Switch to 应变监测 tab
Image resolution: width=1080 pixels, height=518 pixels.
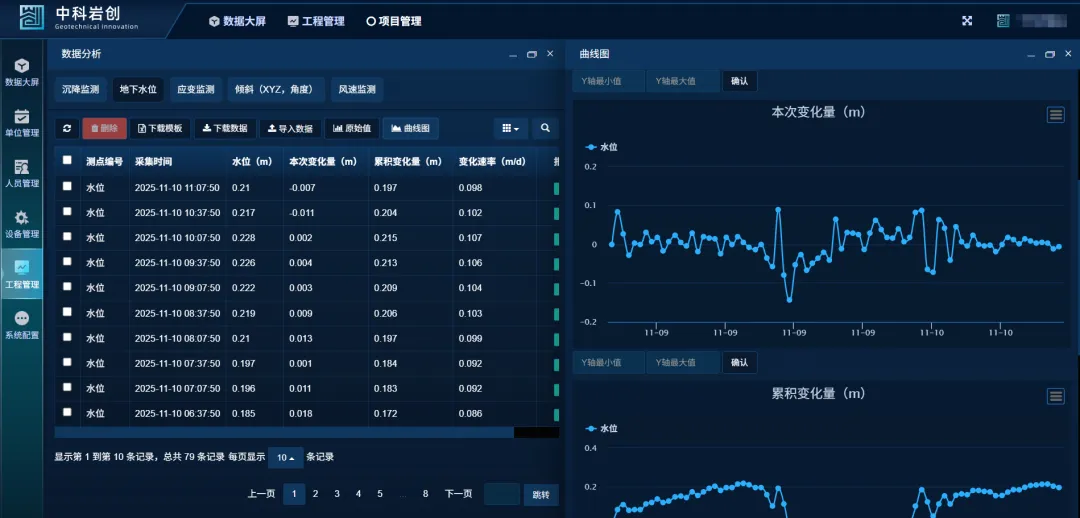pos(195,90)
